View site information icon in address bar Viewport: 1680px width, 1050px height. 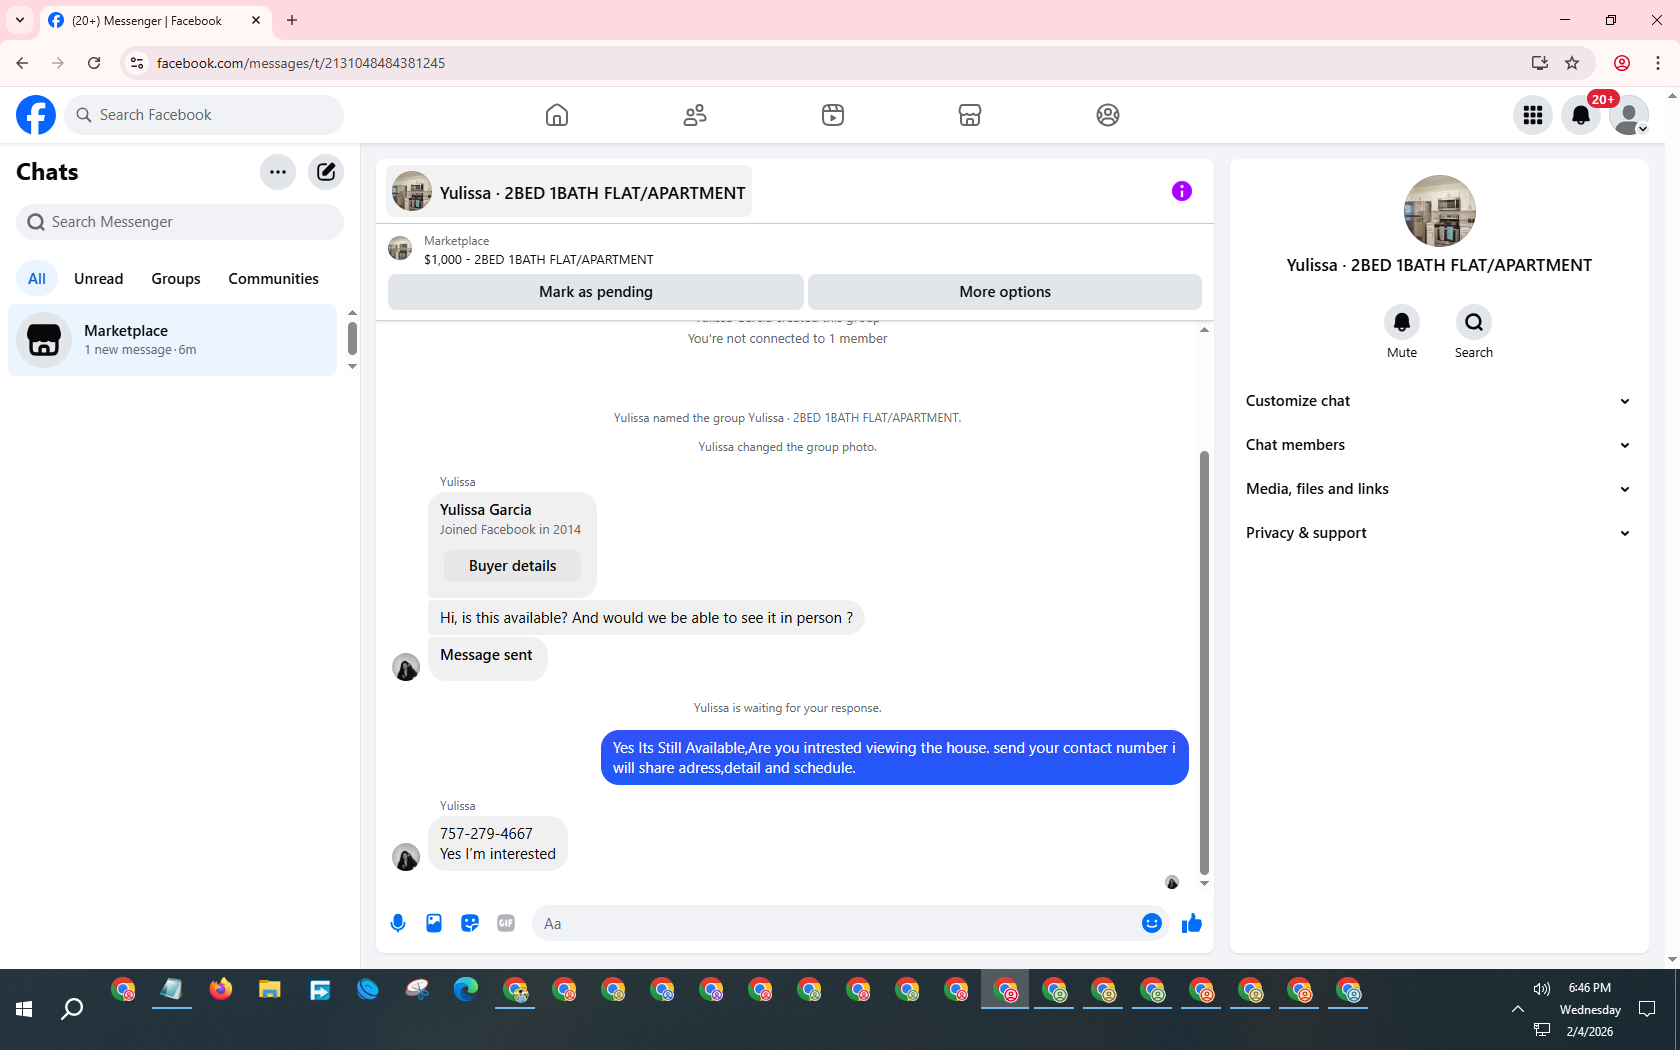tap(137, 63)
